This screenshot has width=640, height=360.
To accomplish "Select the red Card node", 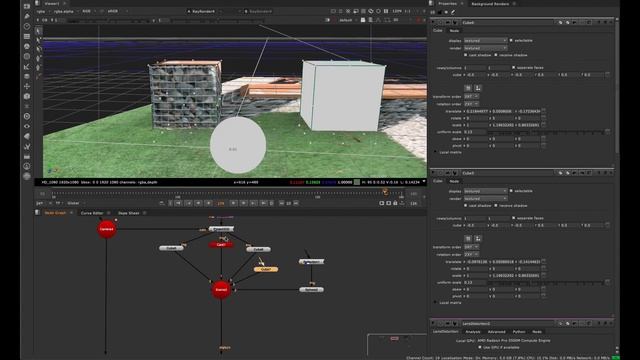I will 221,244.
